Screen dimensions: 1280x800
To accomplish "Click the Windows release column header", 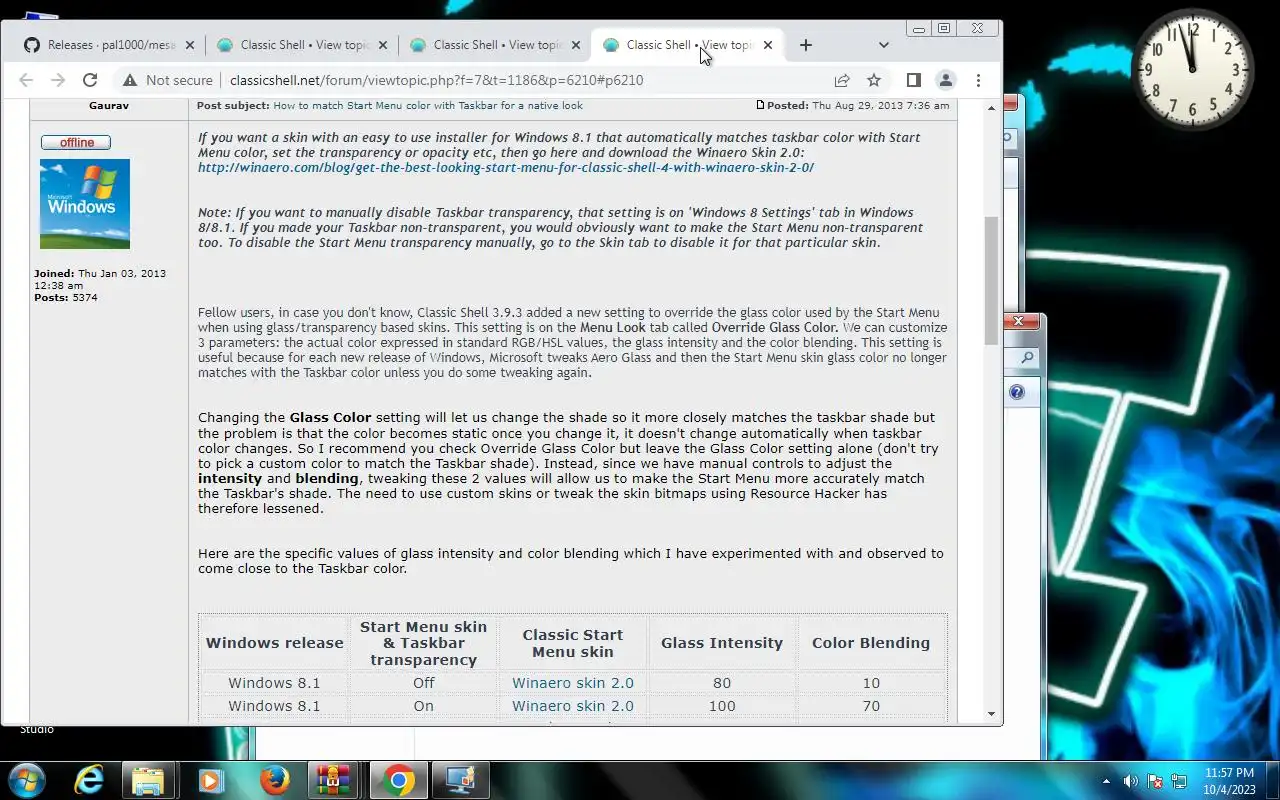I will [x=275, y=643].
